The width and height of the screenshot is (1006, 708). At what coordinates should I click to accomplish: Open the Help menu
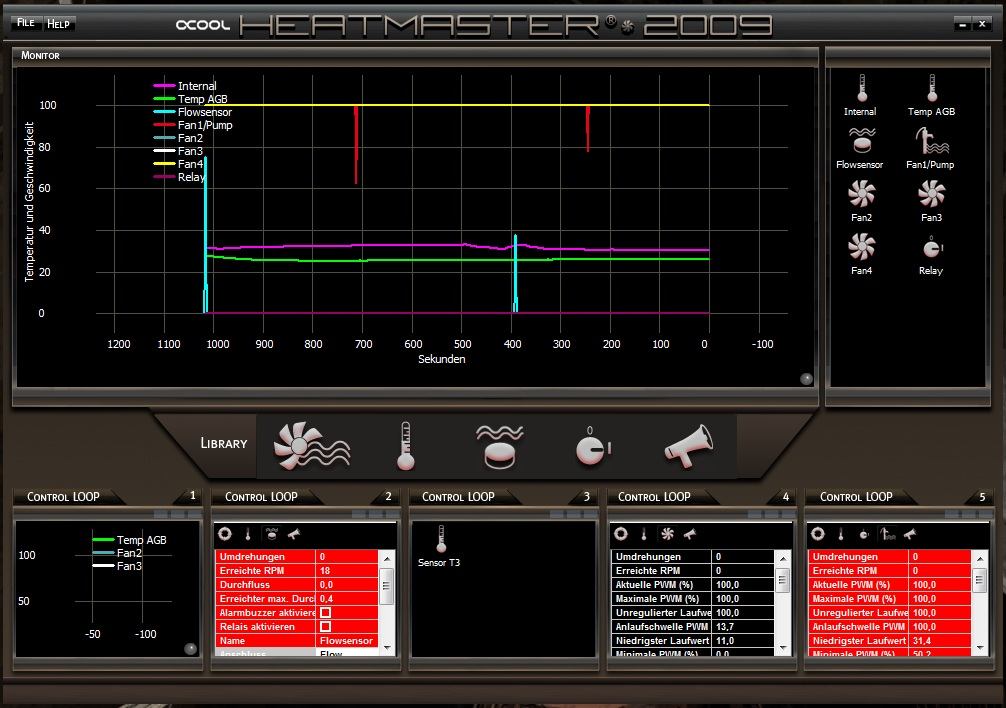pyautogui.click(x=58, y=24)
